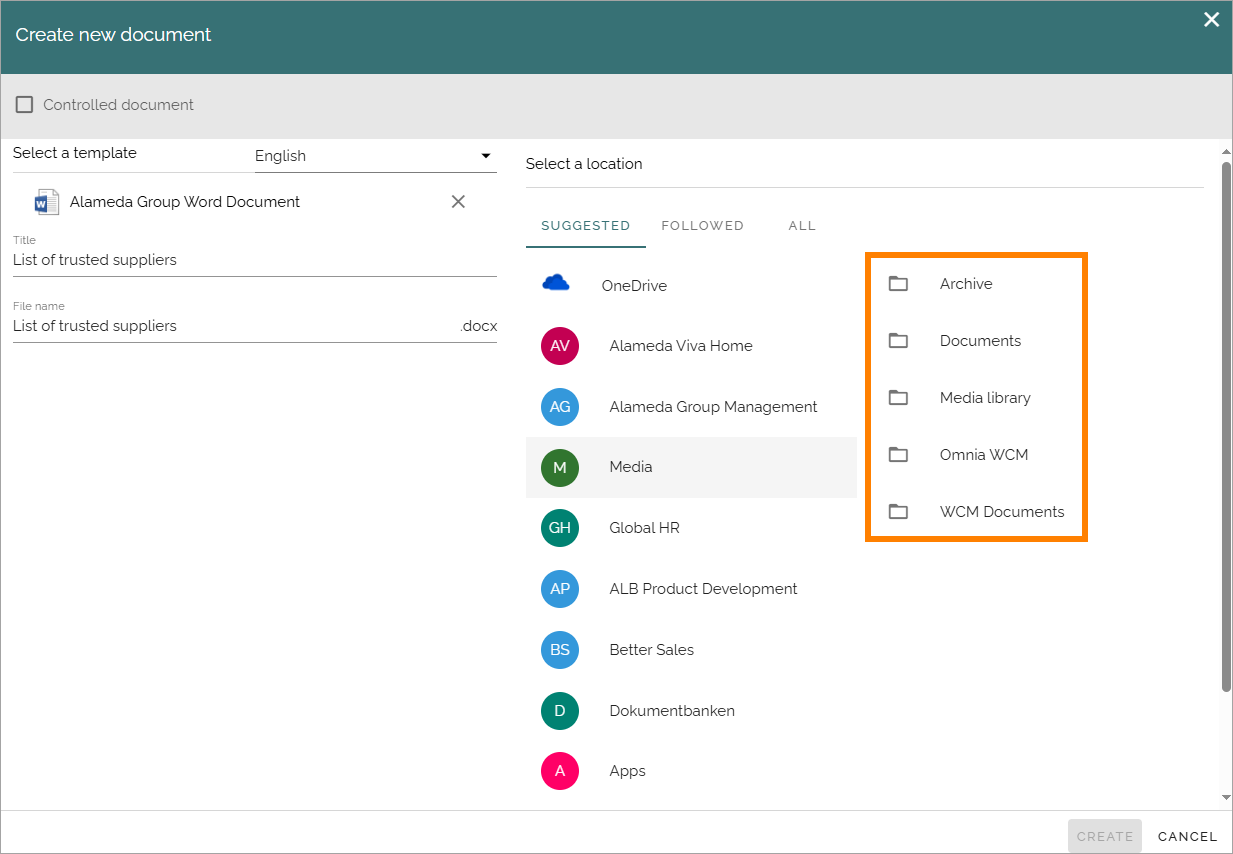The height and width of the screenshot is (854, 1233).
Task: Click the Cancel button
Action: [1187, 836]
